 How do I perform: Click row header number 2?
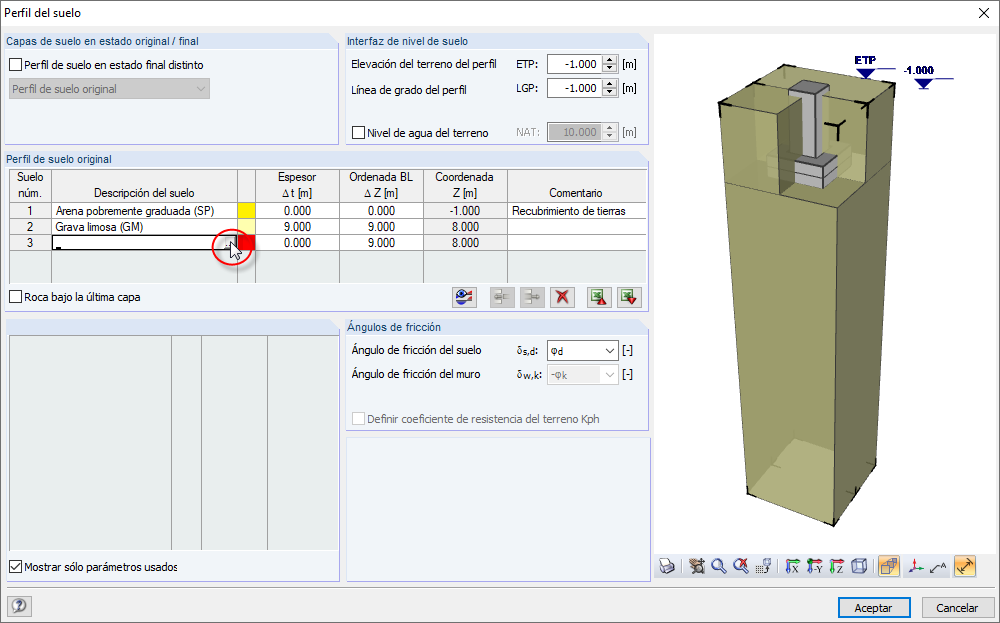(x=30, y=226)
